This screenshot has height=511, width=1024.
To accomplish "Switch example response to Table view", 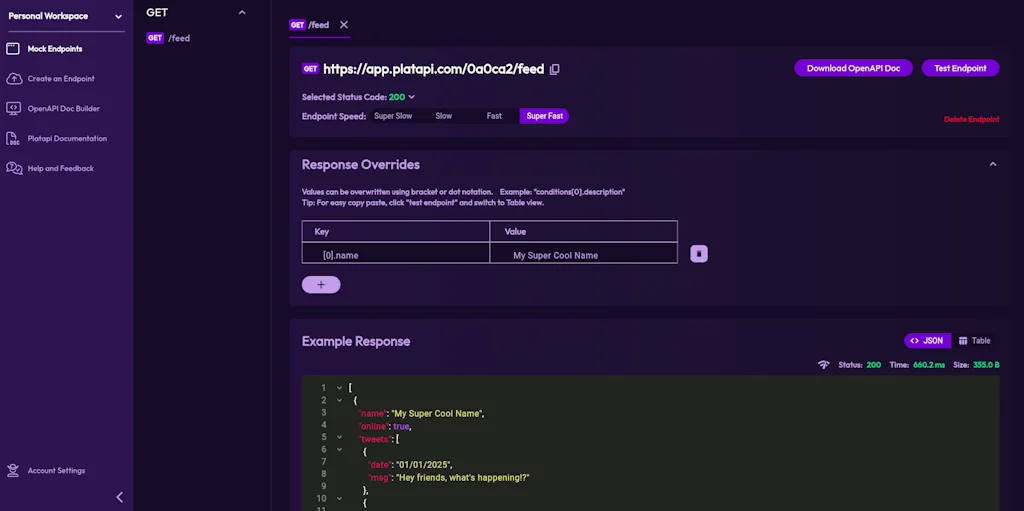I will 974,340.
